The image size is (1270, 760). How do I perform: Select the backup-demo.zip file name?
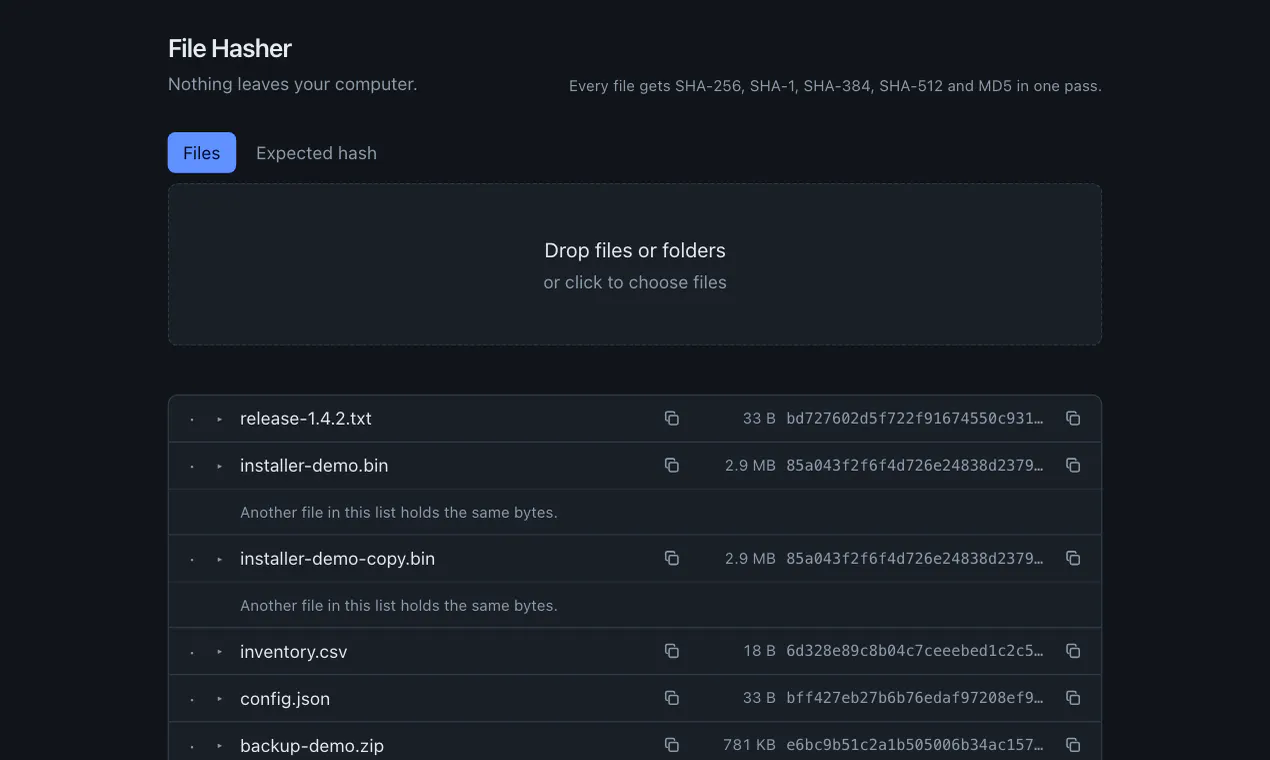click(312, 746)
